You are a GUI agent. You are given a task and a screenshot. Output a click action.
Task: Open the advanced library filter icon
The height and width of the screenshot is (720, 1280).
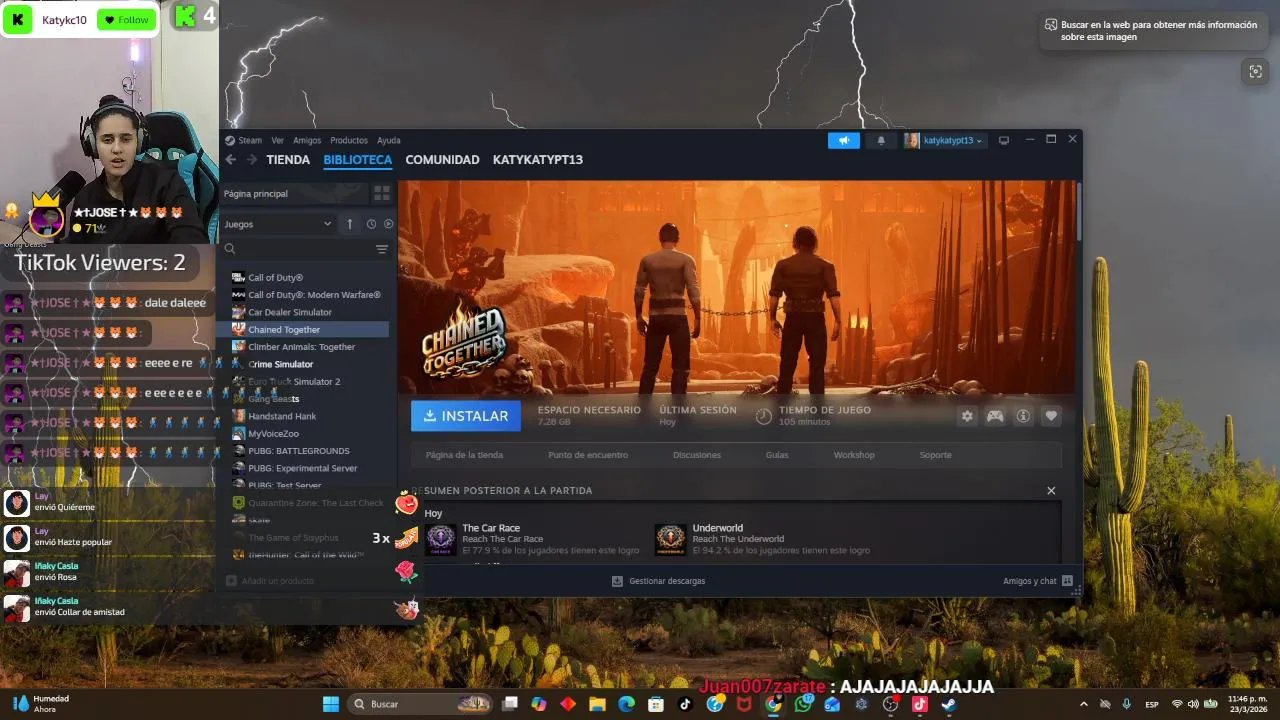[x=381, y=249]
